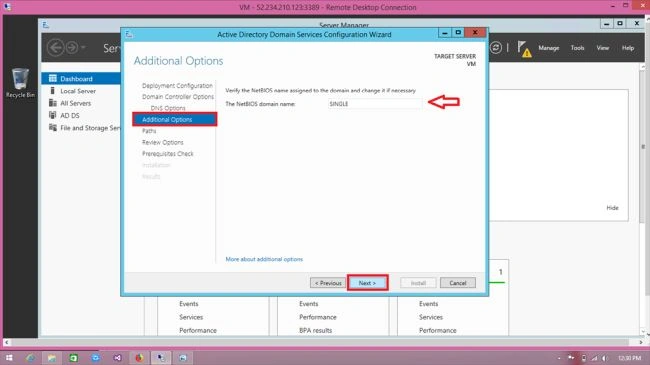This screenshot has height=365, width=650.
Task: Open Remote Desktop Connection taskbar icon
Action: [x=160, y=358]
